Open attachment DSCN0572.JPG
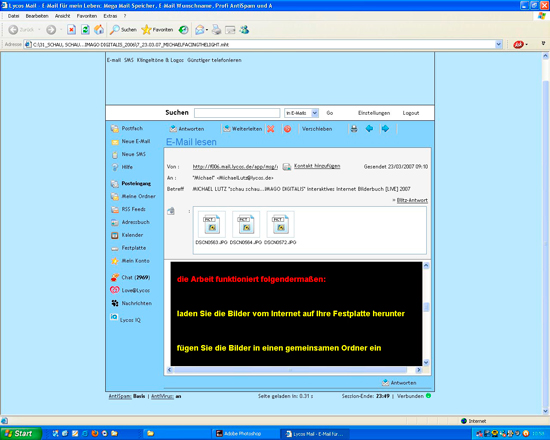This screenshot has width=550, height=440. (x=280, y=228)
